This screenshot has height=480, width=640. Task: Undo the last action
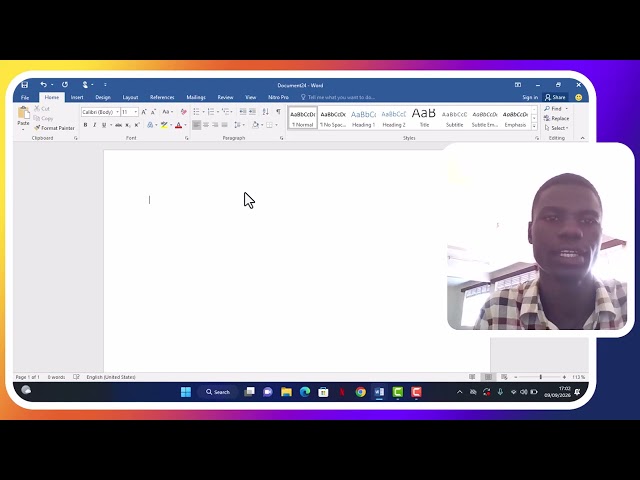(x=44, y=84)
